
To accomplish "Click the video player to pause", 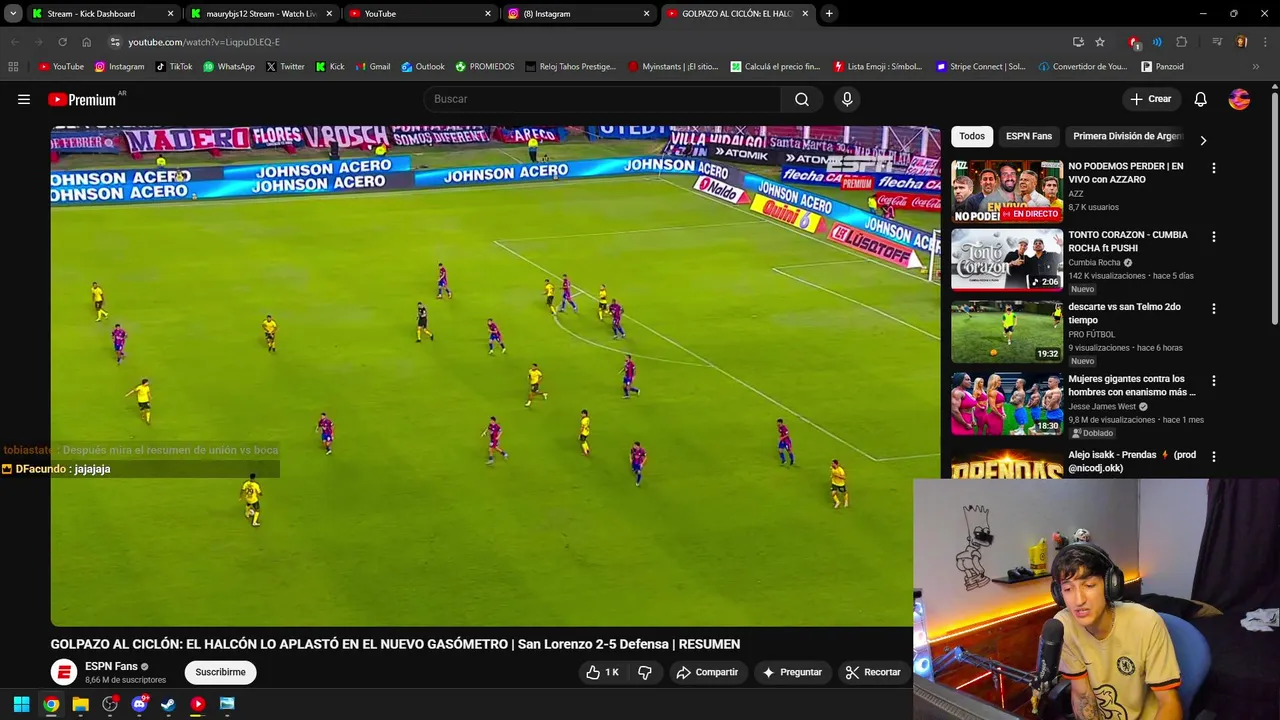I will [495, 376].
